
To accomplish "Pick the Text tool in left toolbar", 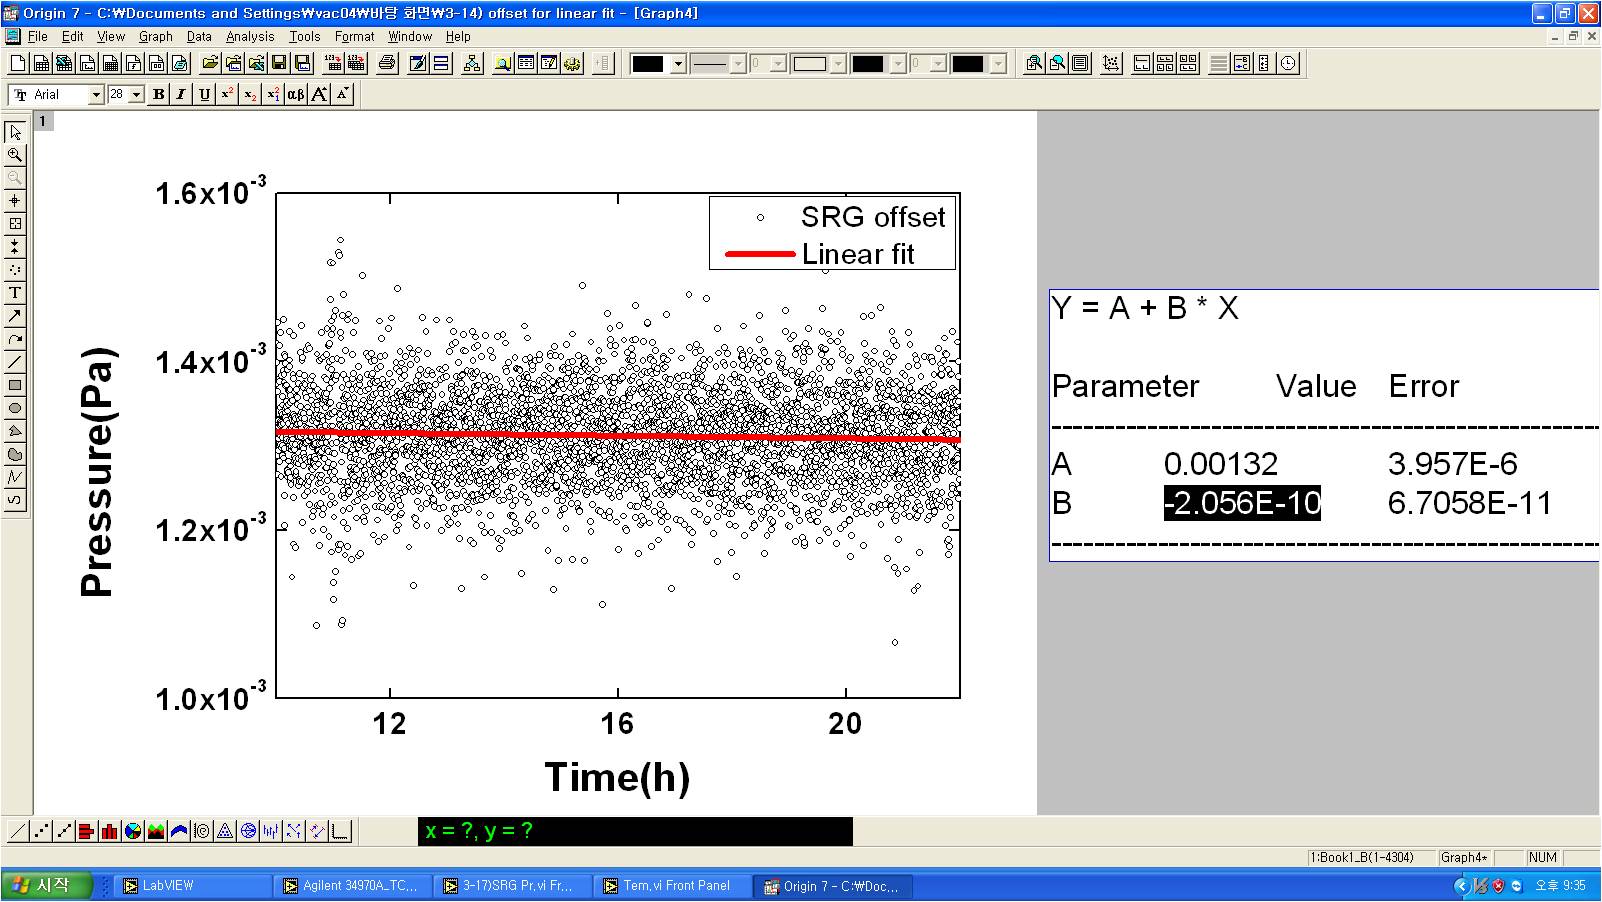I will (15, 293).
